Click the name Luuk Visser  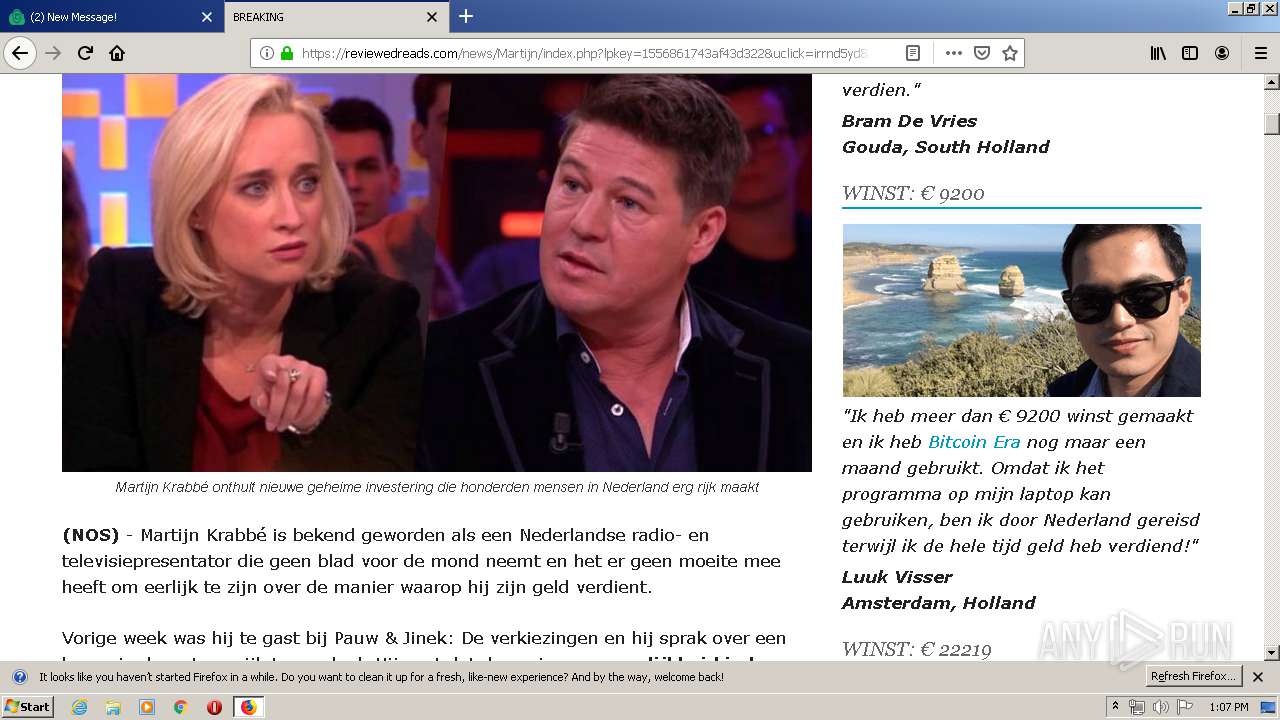pos(897,577)
